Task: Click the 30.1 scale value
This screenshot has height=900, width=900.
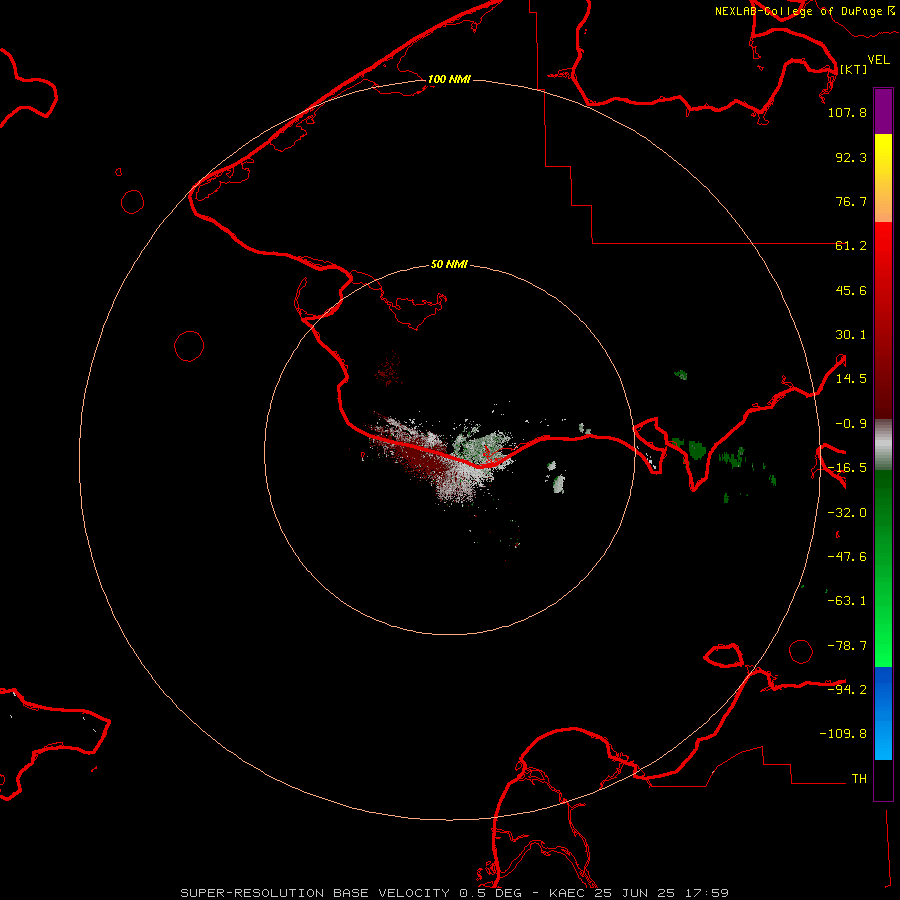Action: [x=851, y=335]
